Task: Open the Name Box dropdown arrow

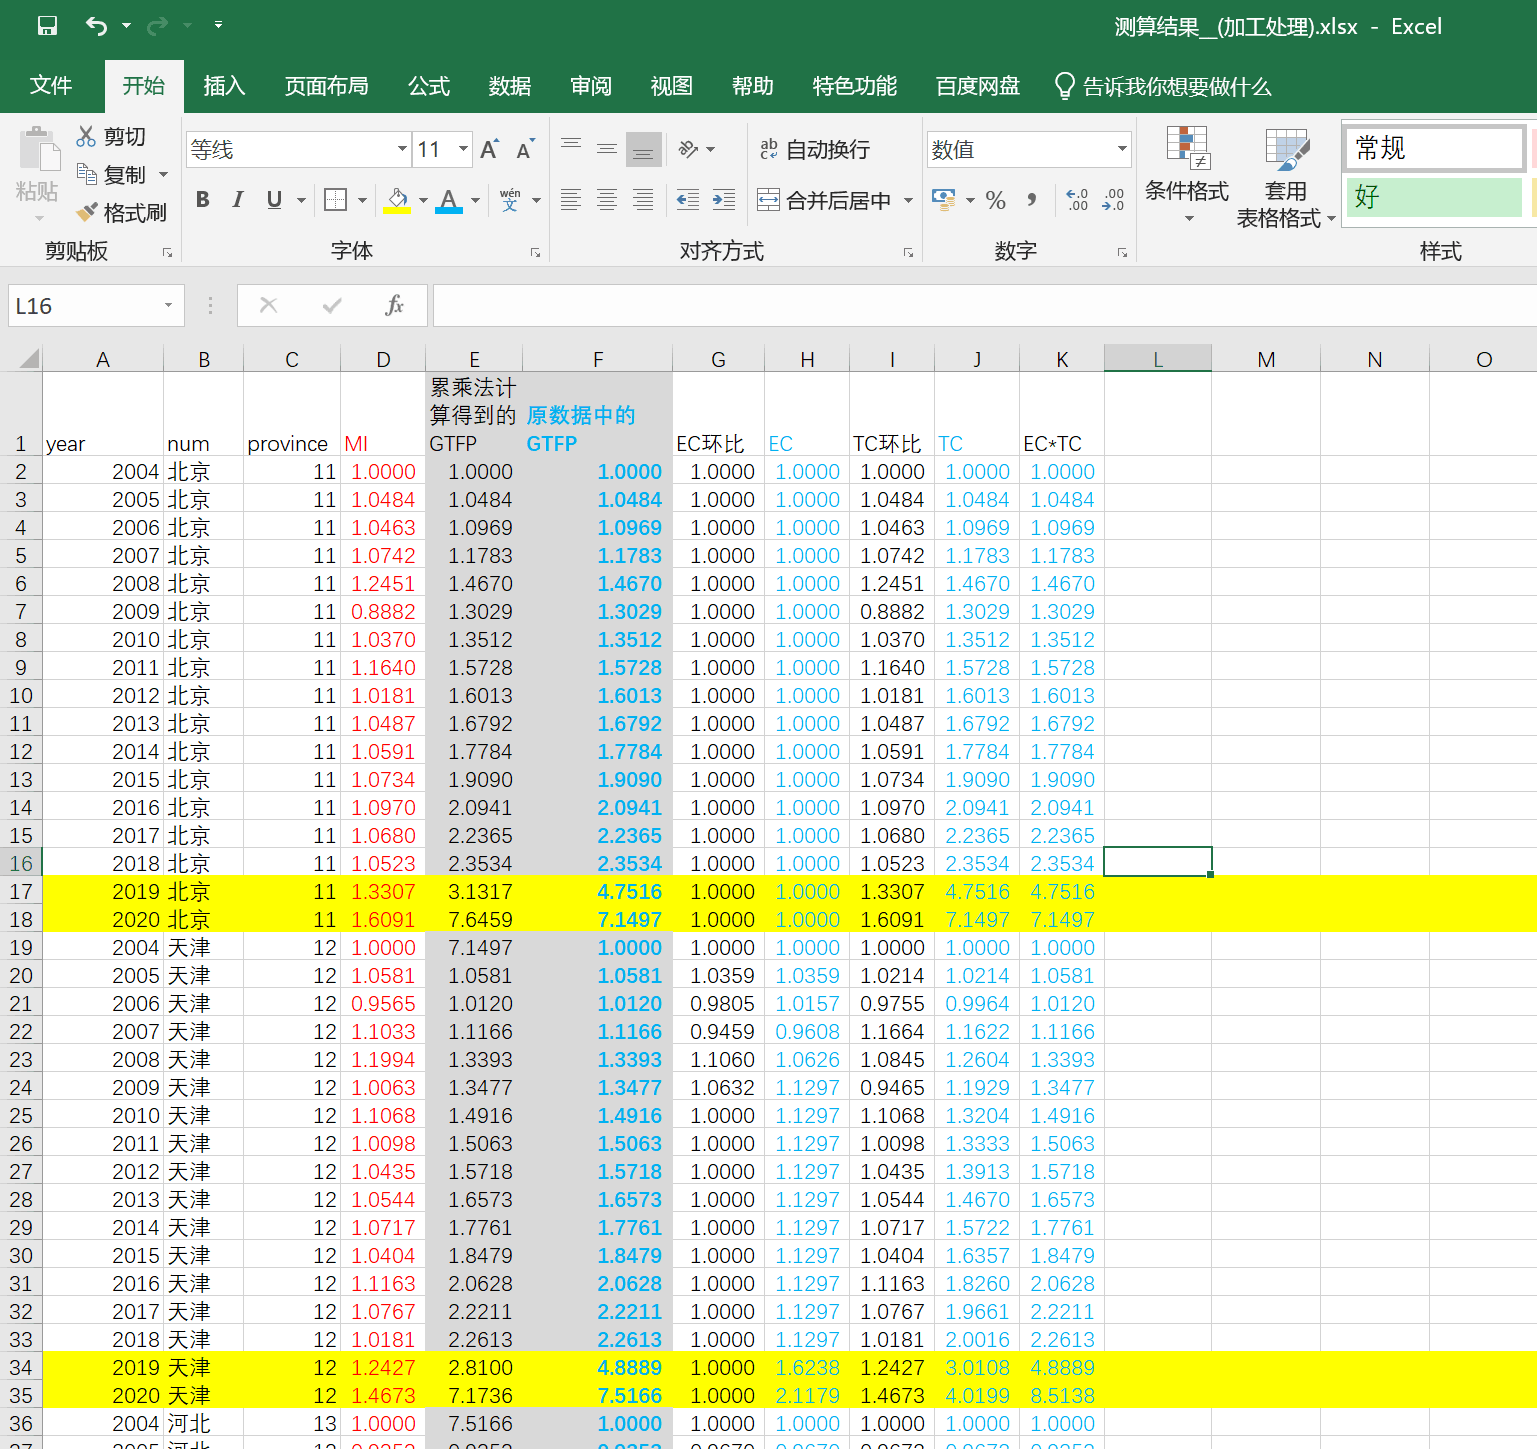Action: pyautogui.click(x=168, y=306)
